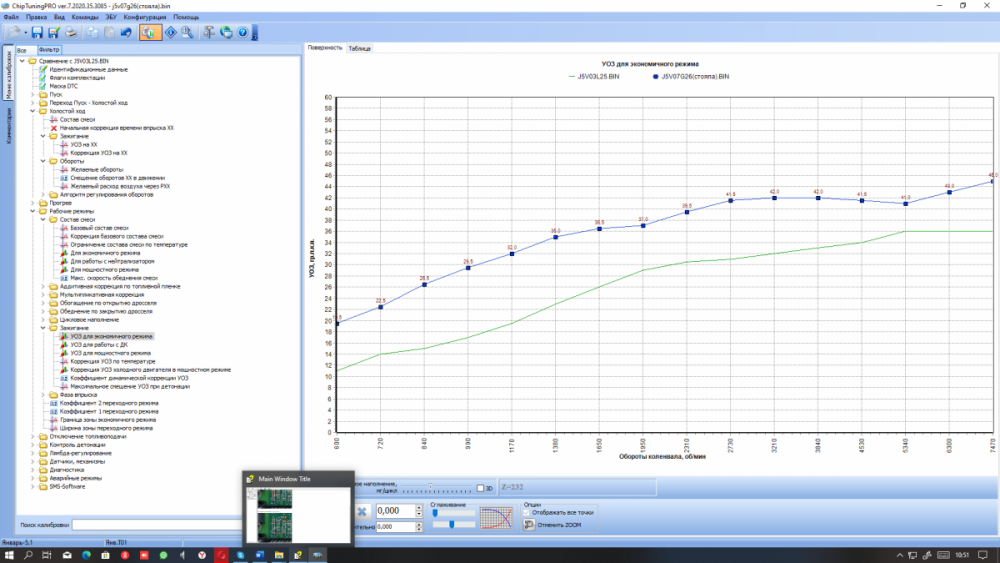Click the Save (floppy disk) toolbar icon
1000x563 pixels.
tap(37, 33)
